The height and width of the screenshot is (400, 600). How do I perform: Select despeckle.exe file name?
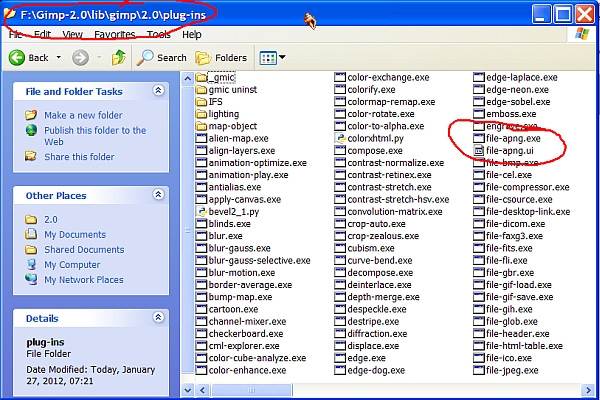[377, 309]
